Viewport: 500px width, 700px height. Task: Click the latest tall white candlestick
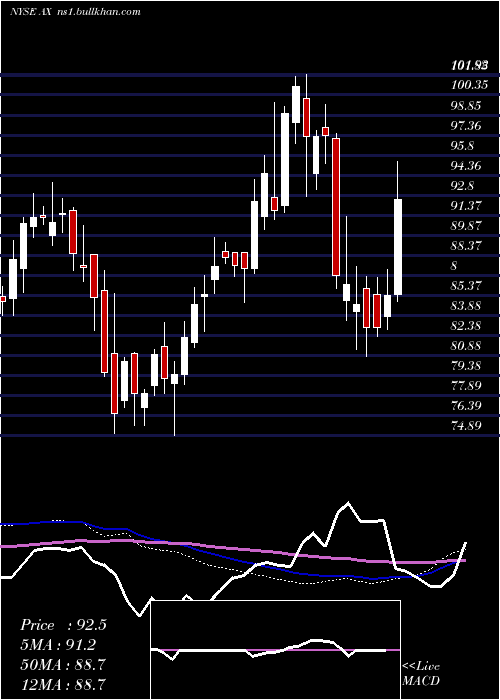click(398, 247)
